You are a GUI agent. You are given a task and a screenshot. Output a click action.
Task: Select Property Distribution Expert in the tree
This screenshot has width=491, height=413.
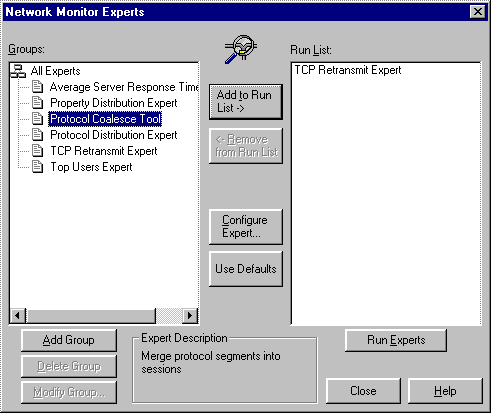click(114, 103)
